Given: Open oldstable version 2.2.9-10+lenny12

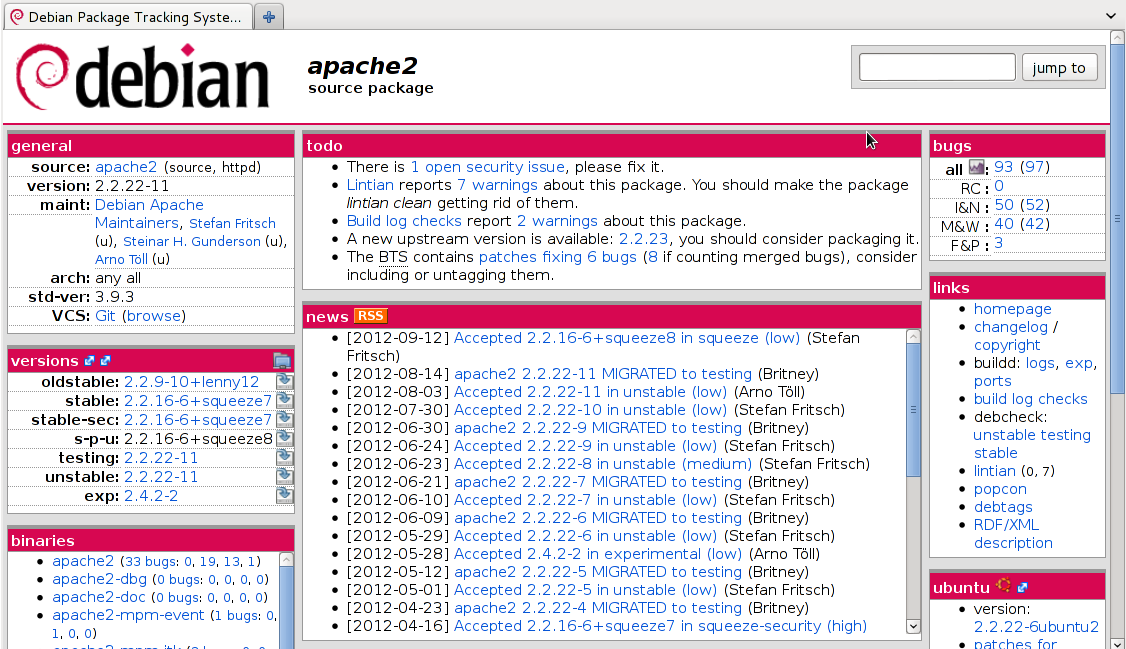Looking at the screenshot, I should click(x=192, y=382).
